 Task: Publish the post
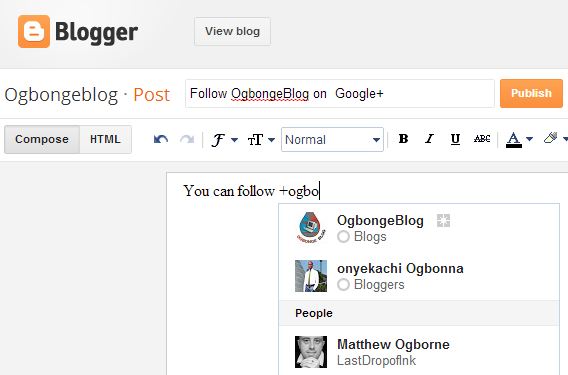tap(531, 93)
